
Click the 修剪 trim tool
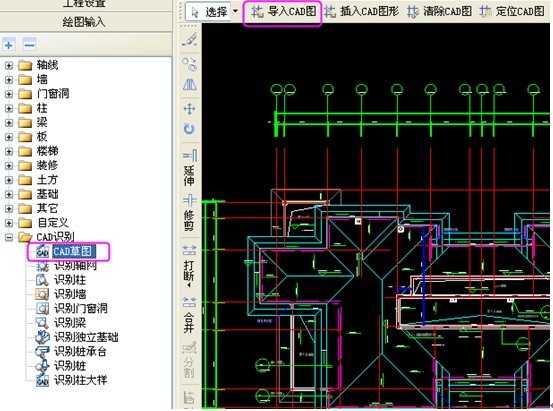(190, 213)
